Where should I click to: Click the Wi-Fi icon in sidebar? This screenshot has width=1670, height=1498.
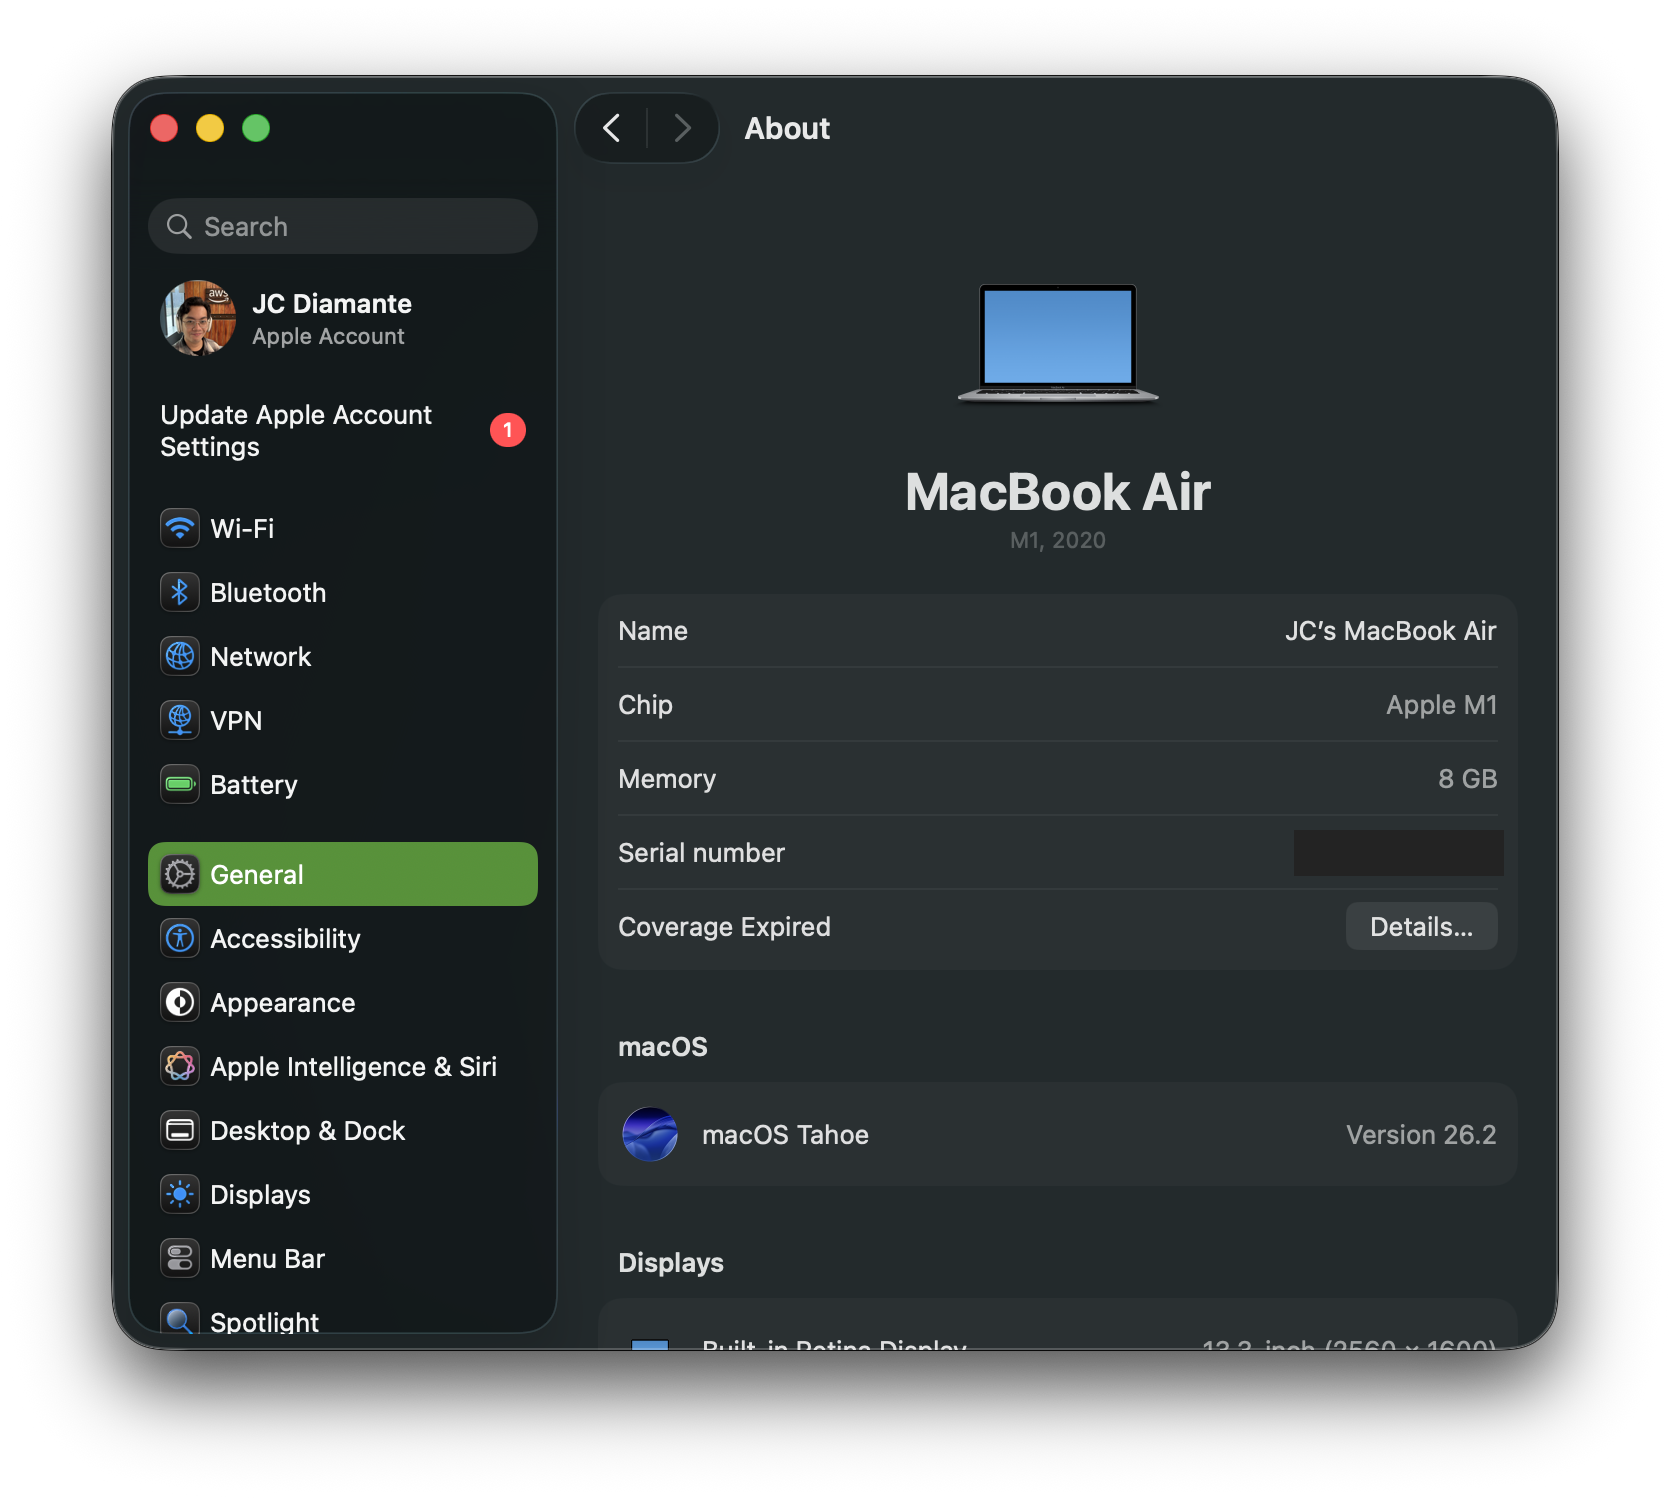(180, 528)
